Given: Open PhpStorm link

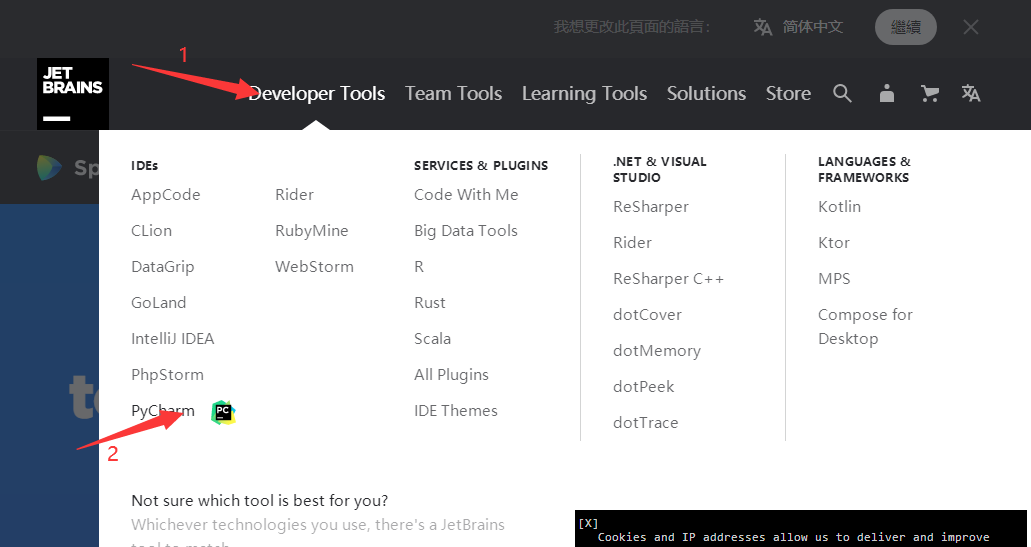Looking at the screenshot, I should (168, 375).
